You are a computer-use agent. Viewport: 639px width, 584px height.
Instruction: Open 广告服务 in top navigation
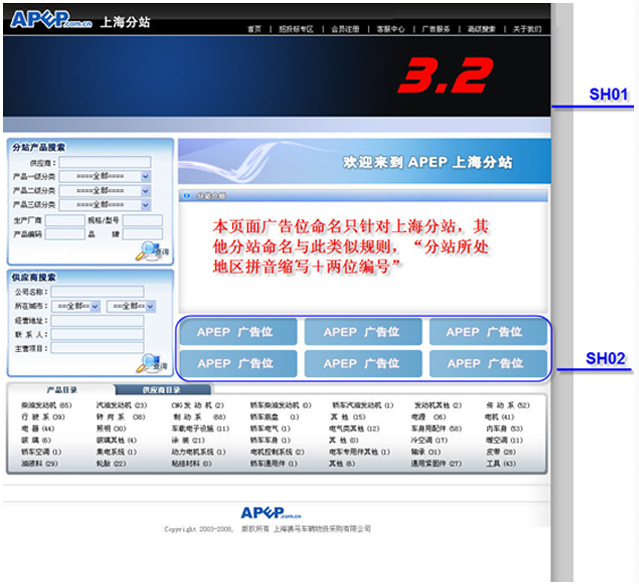[436, 29]
